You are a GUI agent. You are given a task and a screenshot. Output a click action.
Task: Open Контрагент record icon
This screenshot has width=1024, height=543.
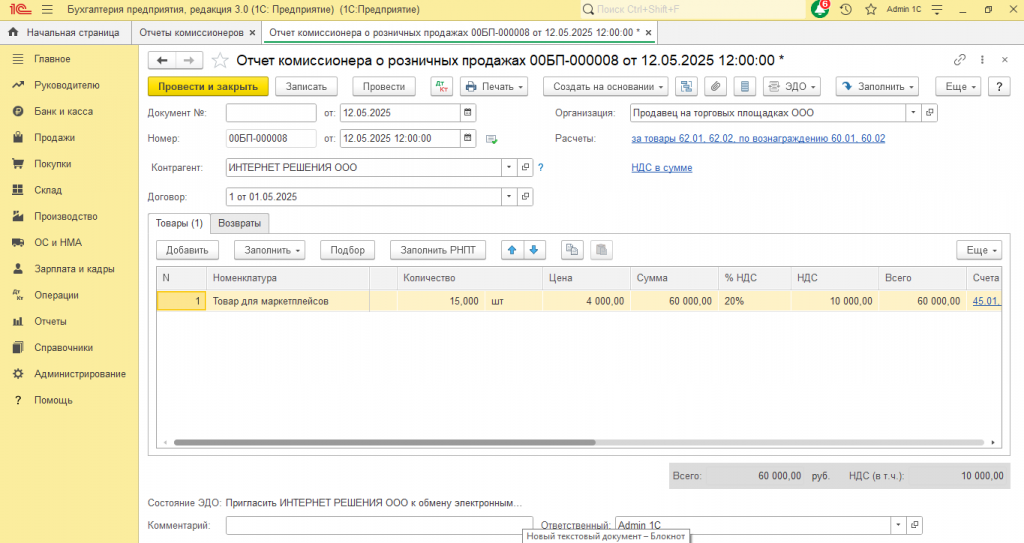click(x=525, y=167)
